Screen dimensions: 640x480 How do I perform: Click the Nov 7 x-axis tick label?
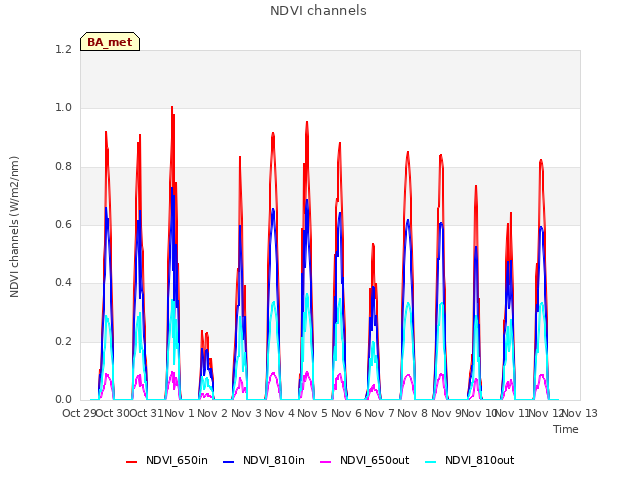(379, 413)
